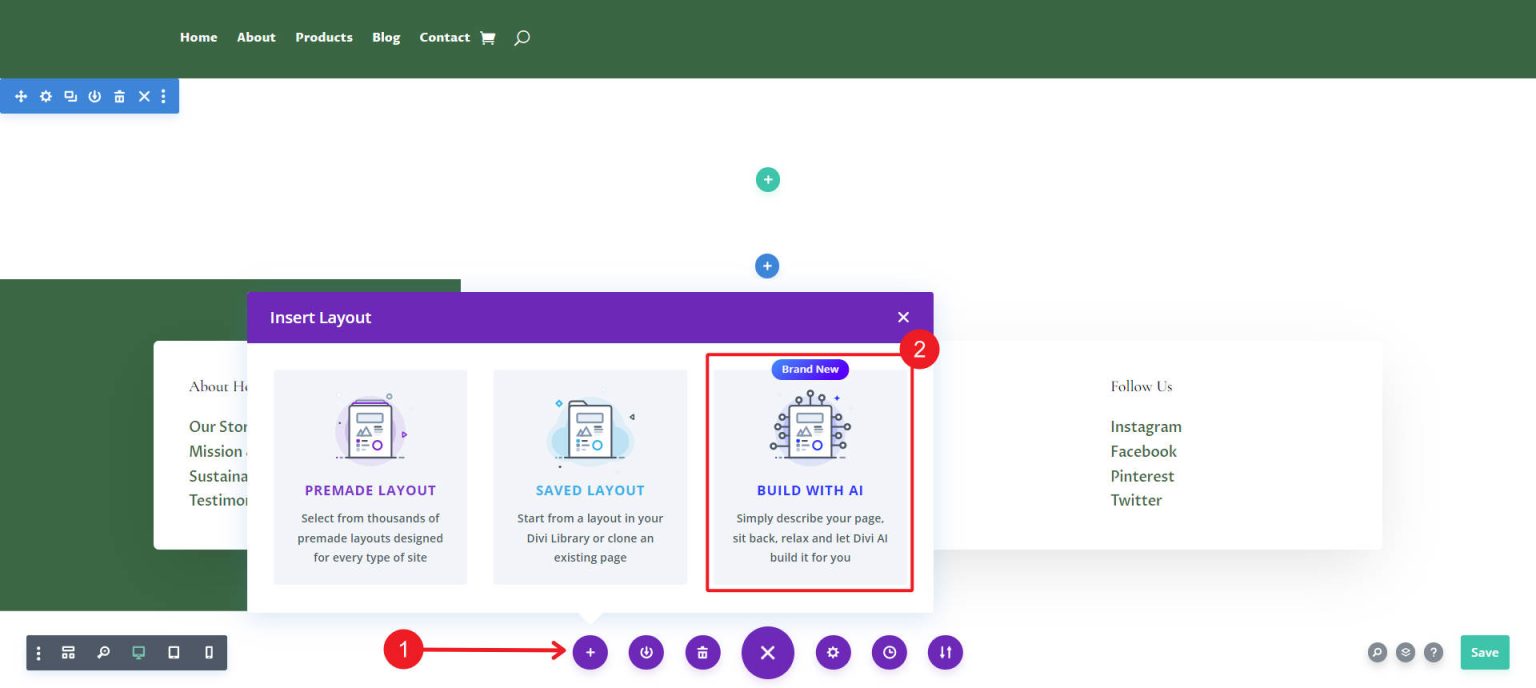1536x688 pixels.
Task: Open the Contact menu item
Action: click(444, 37)
